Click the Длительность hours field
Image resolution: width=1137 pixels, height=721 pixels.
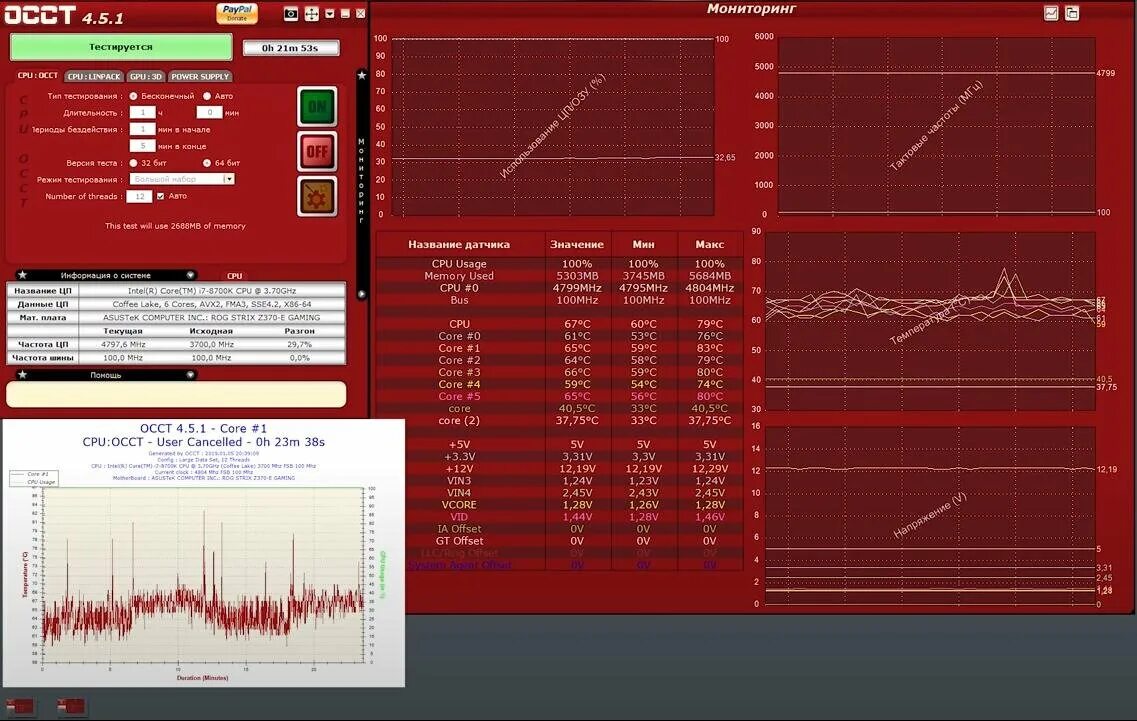pyautogui.click(x=142, y=112)
